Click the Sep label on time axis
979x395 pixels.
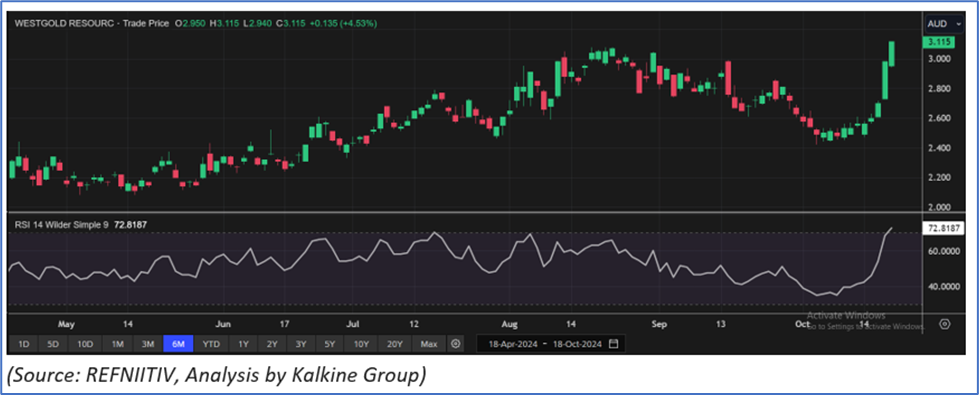click(659, 324)
